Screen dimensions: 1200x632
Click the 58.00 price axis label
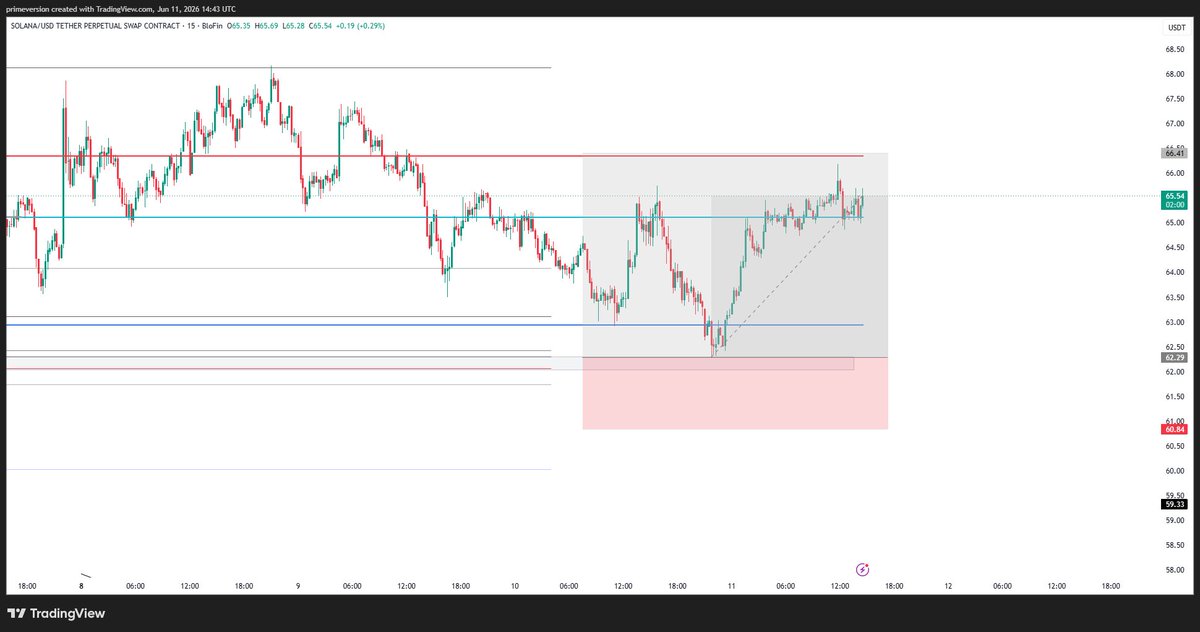coord(1175,571)
